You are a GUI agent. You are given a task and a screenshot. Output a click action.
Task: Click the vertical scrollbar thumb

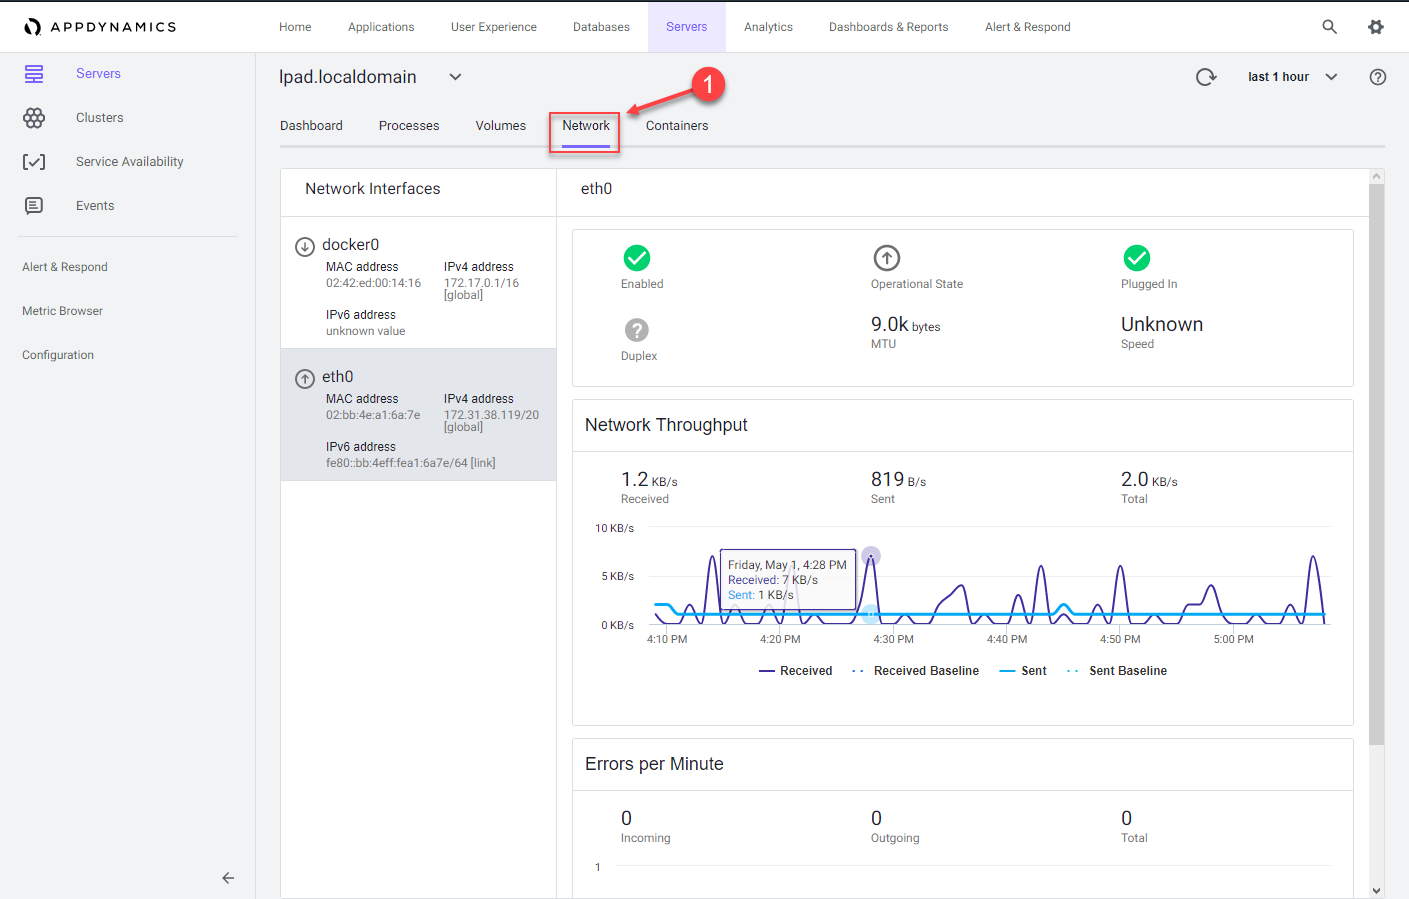click(x=1377, y=465)
